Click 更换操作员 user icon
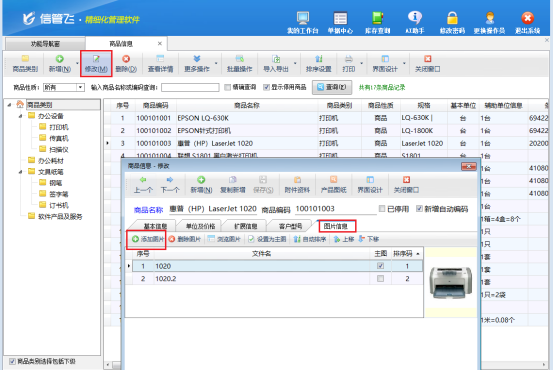Image resolution: width=553 pixels, height=370 pixels. tap(490, 22)
